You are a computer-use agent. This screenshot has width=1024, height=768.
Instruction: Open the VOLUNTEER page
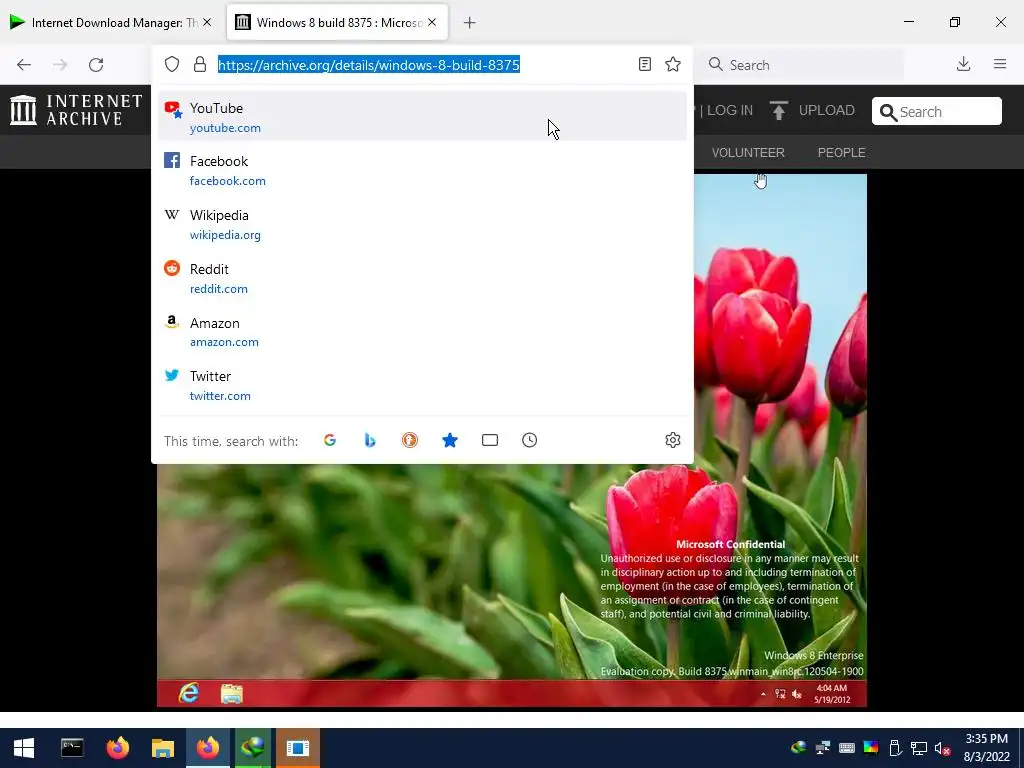[748, 152]
